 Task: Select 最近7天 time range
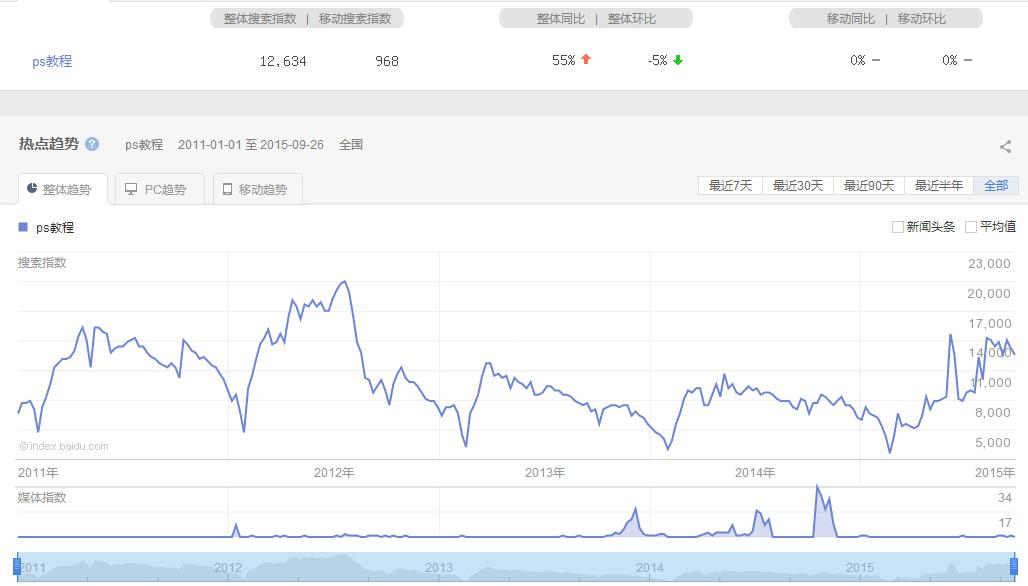[730, 186]
